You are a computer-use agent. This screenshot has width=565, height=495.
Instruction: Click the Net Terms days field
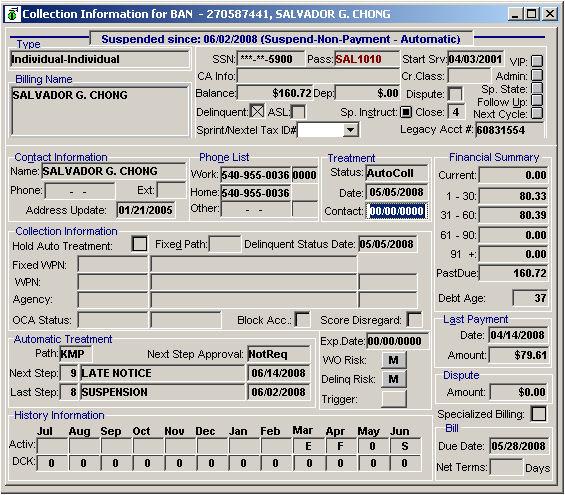coord(506,467)
